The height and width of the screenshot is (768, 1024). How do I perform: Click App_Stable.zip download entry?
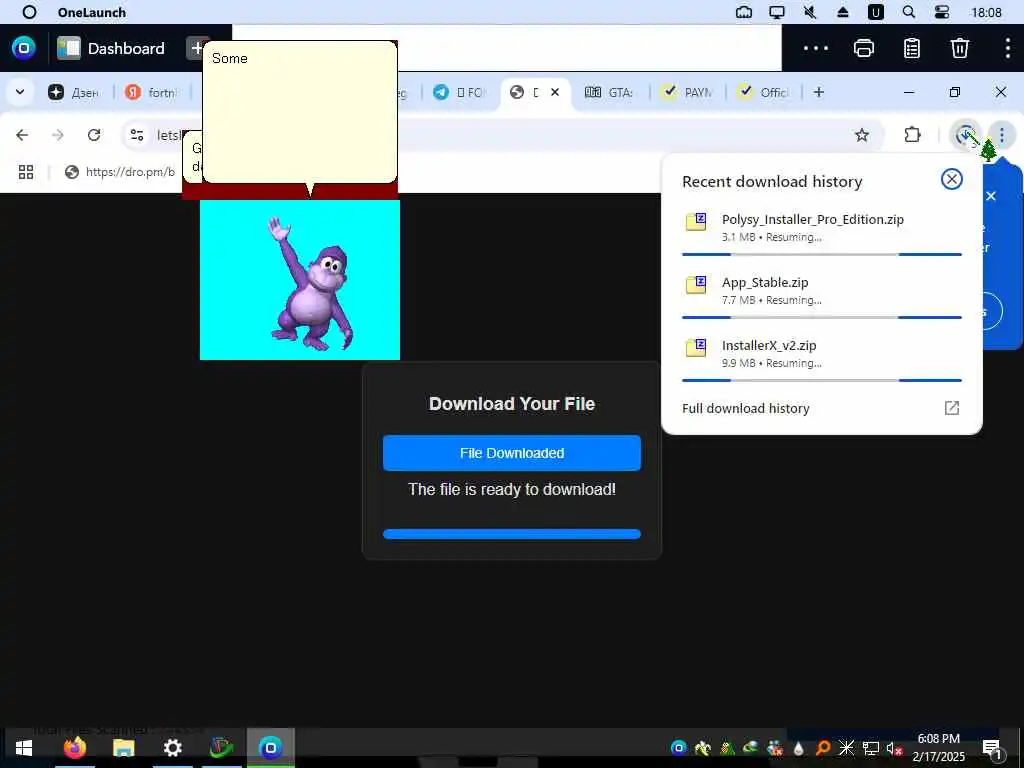coord(822,291)
